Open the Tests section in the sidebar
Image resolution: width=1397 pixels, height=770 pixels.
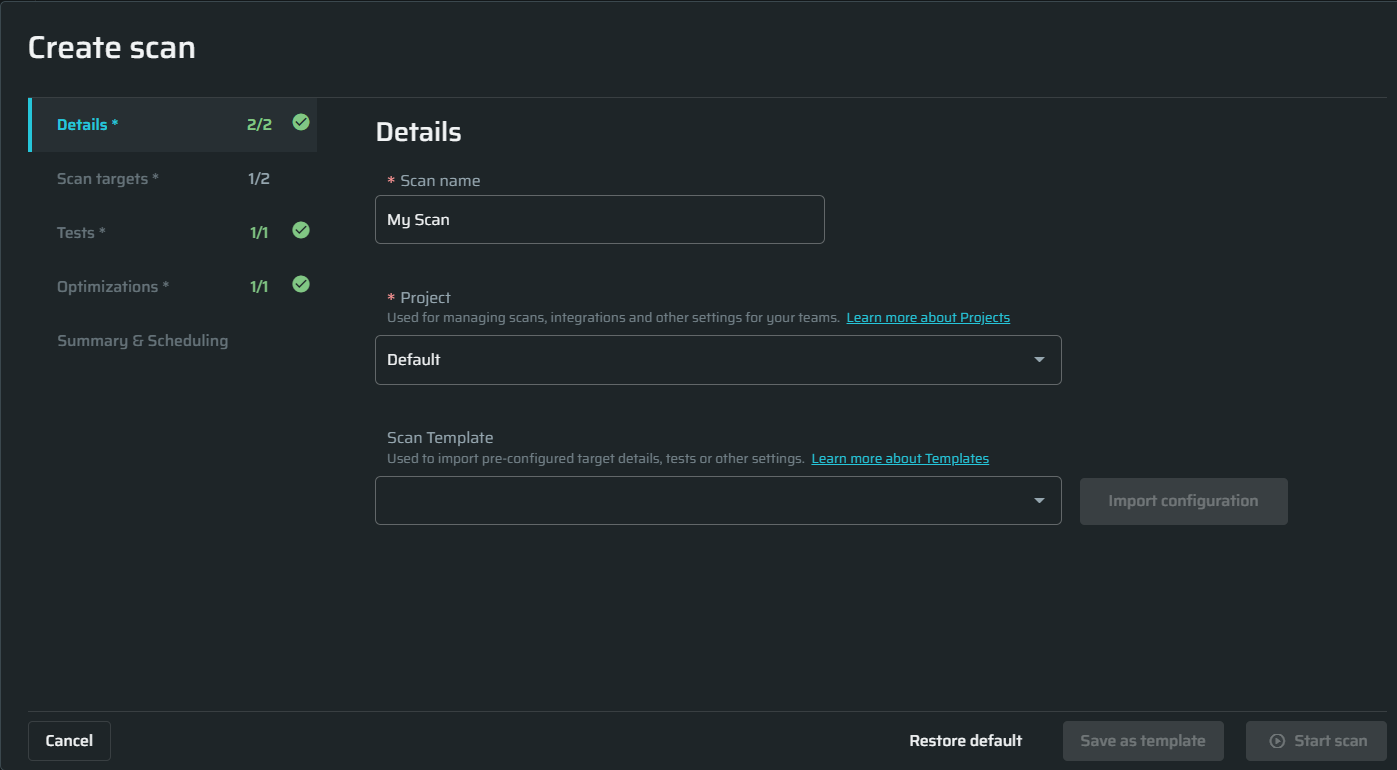point(80,231)
